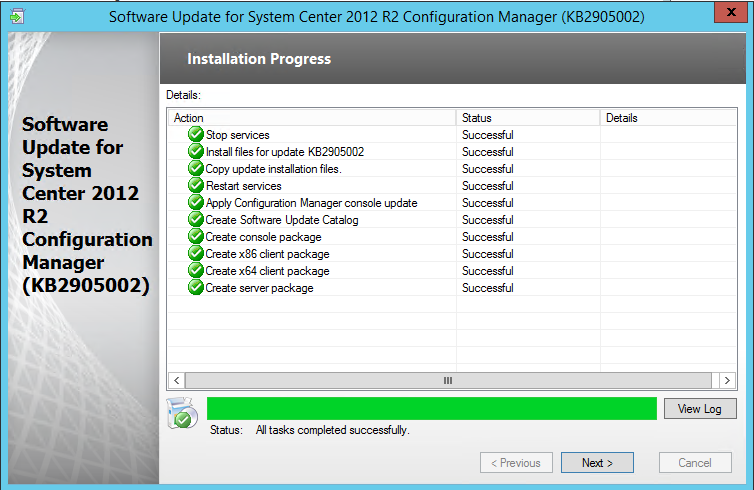Click Successful status for Create console package
Viewport: 754px width, 490px height.
click(488, 237)
